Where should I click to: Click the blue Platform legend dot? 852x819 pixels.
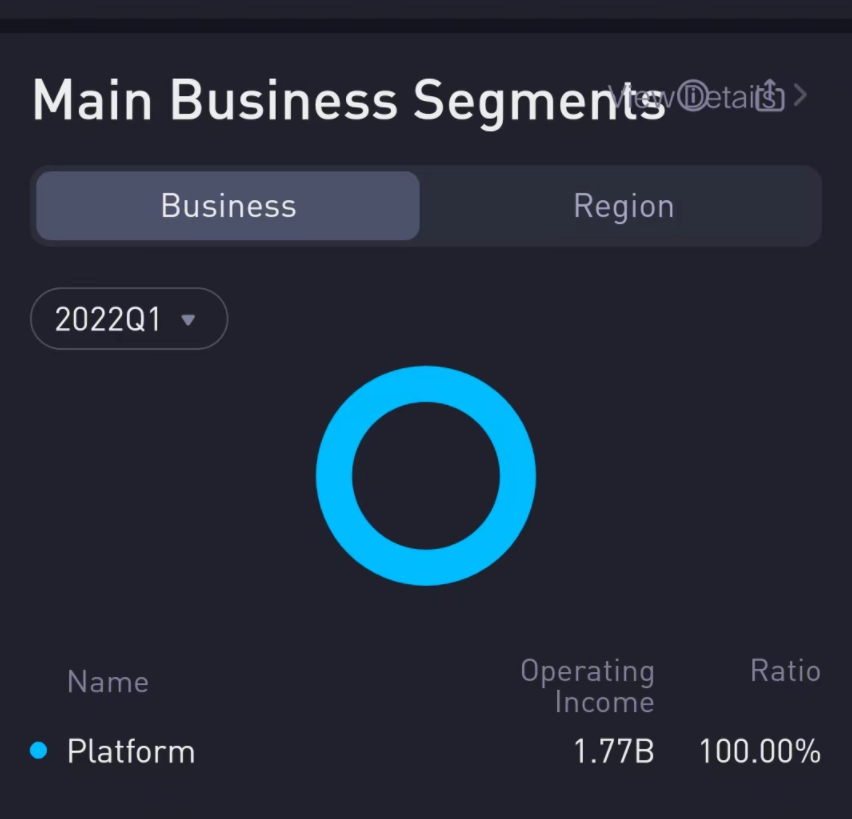pyautogui.click(x=39, y=750)
